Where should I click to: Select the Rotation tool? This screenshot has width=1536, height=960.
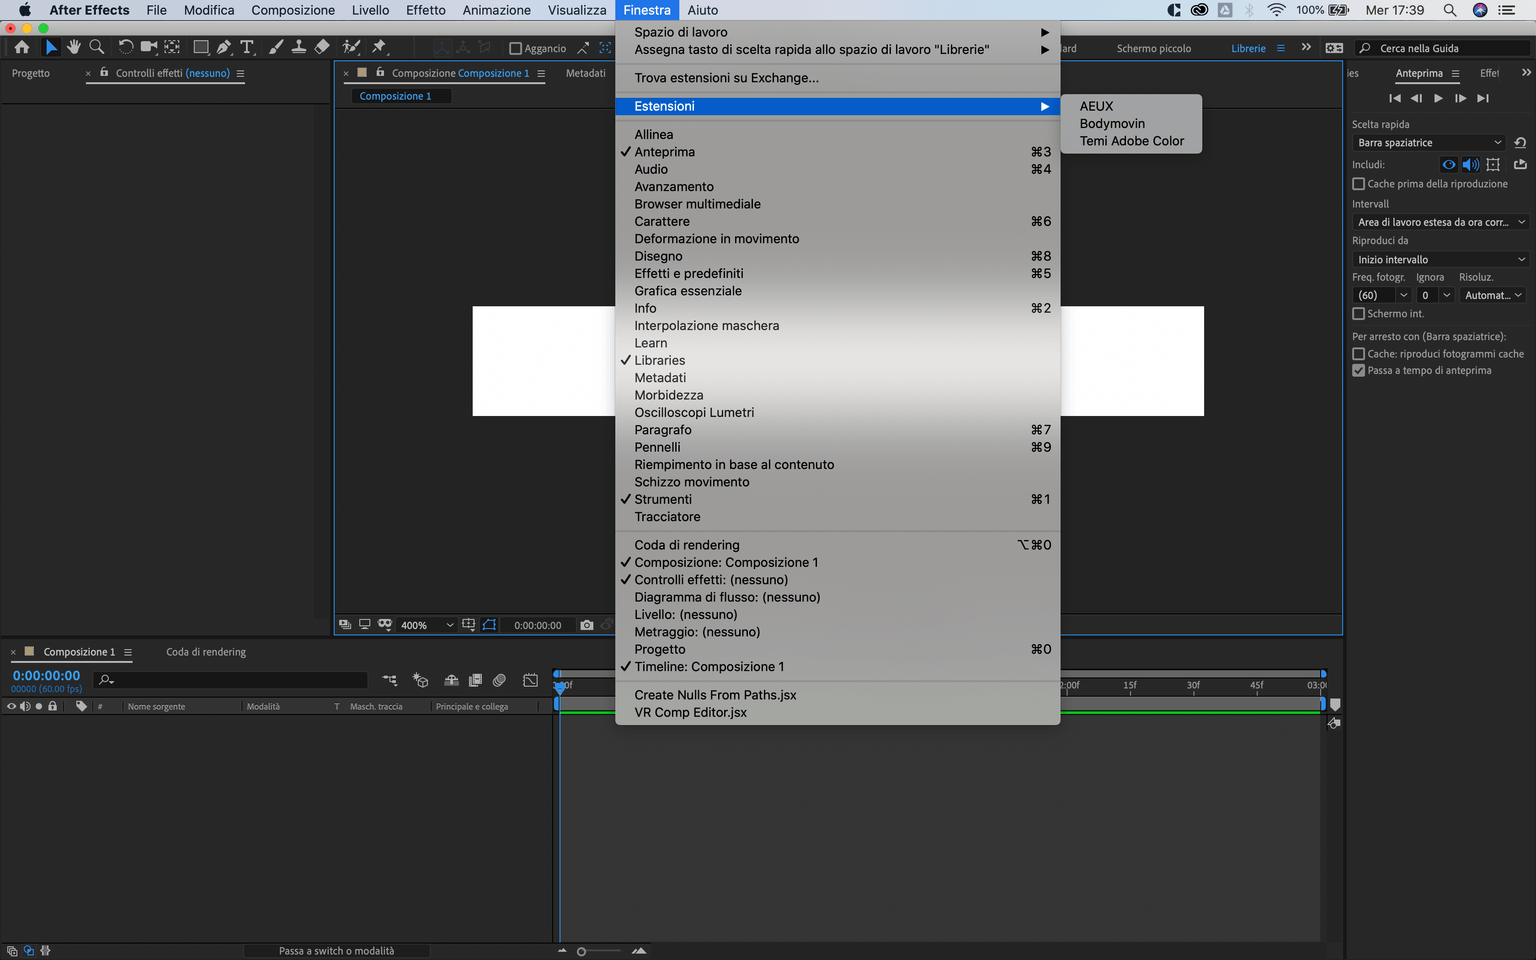[x=126, y=47]
